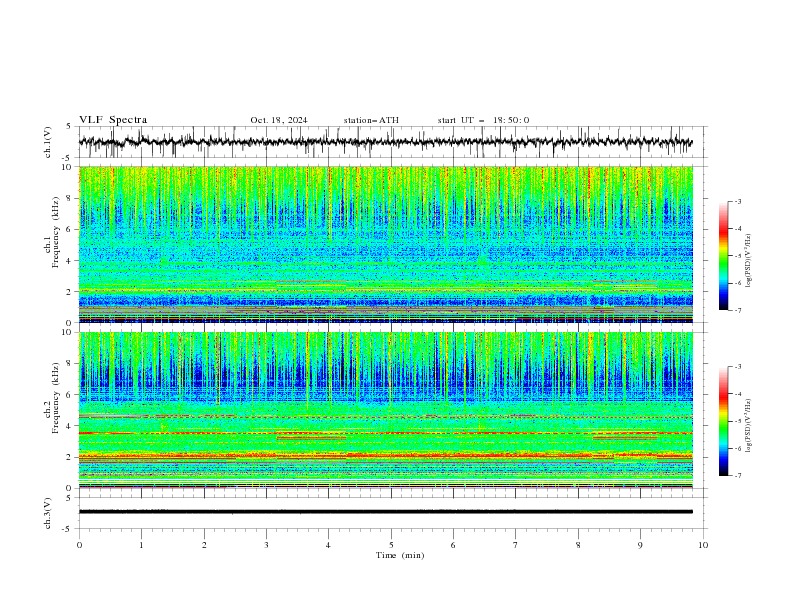Click ch.1 colorbar tick label "-3"
Viewport: 792px width, 612px height.
(738, 201)
